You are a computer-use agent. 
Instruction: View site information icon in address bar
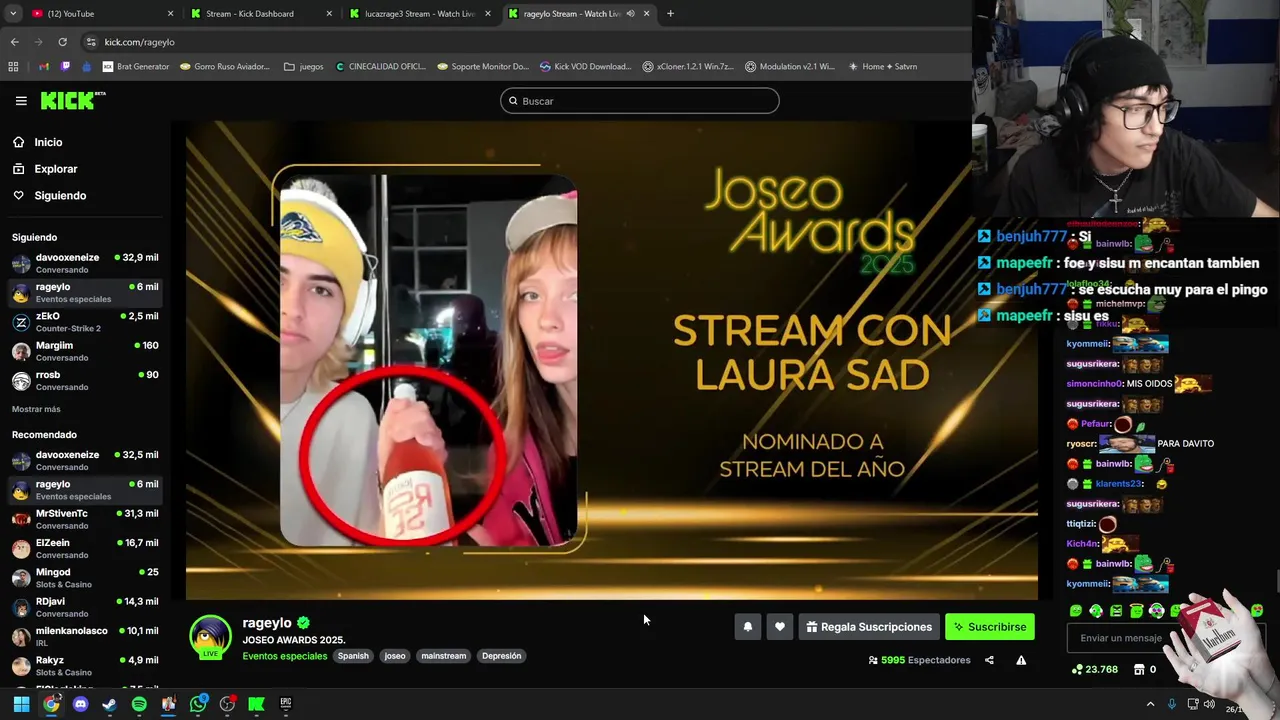point(92,42)
